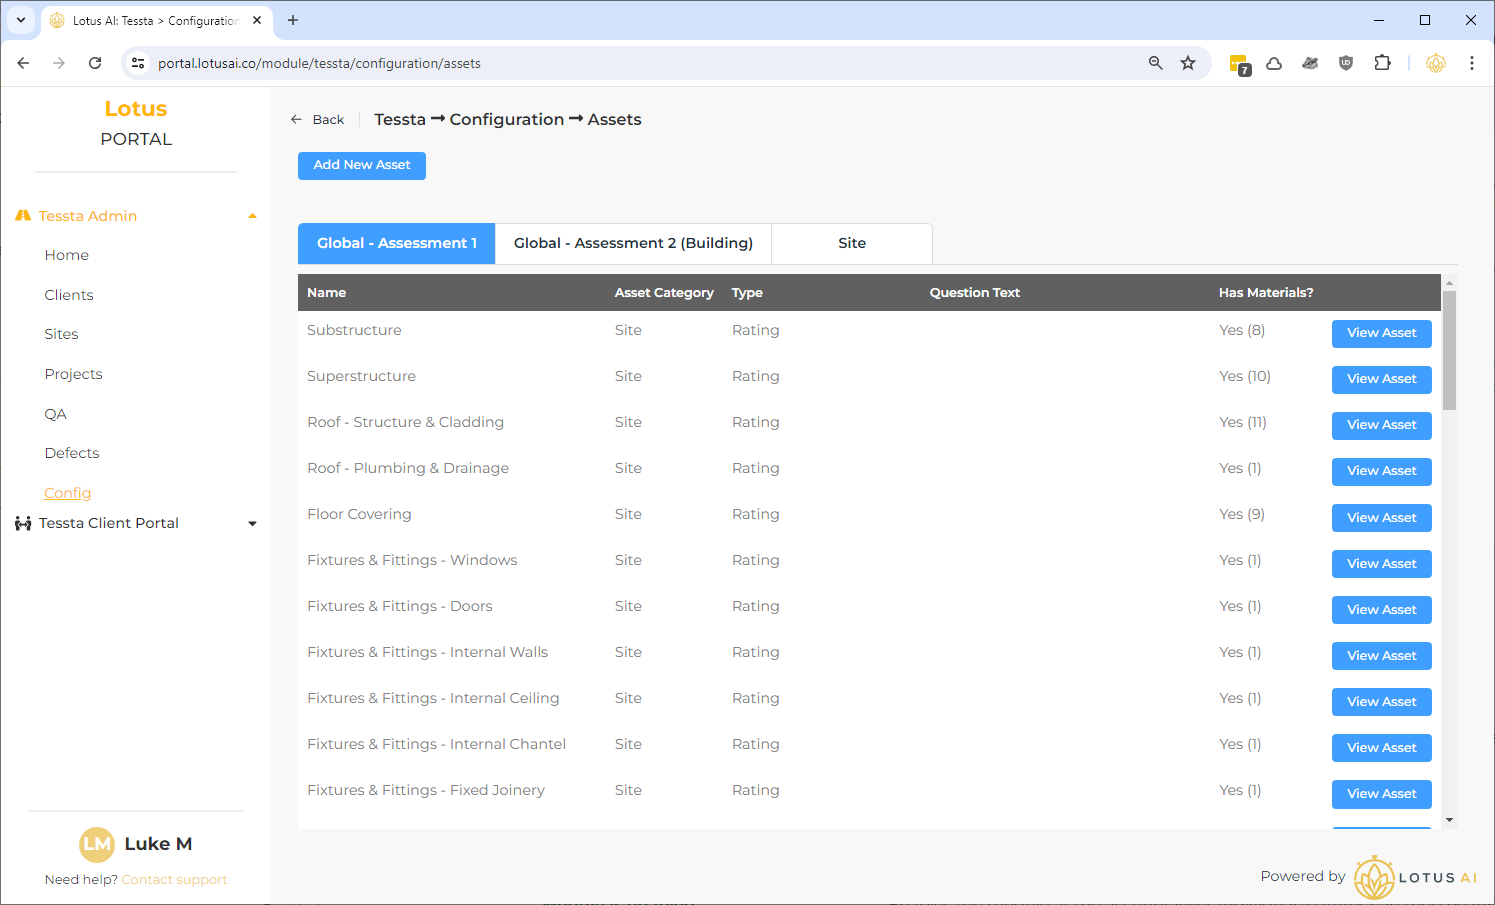Image resolution: width=1495 pixels, height=905 pixels.
Task: Select the Site tab
Action: point(852,243)
